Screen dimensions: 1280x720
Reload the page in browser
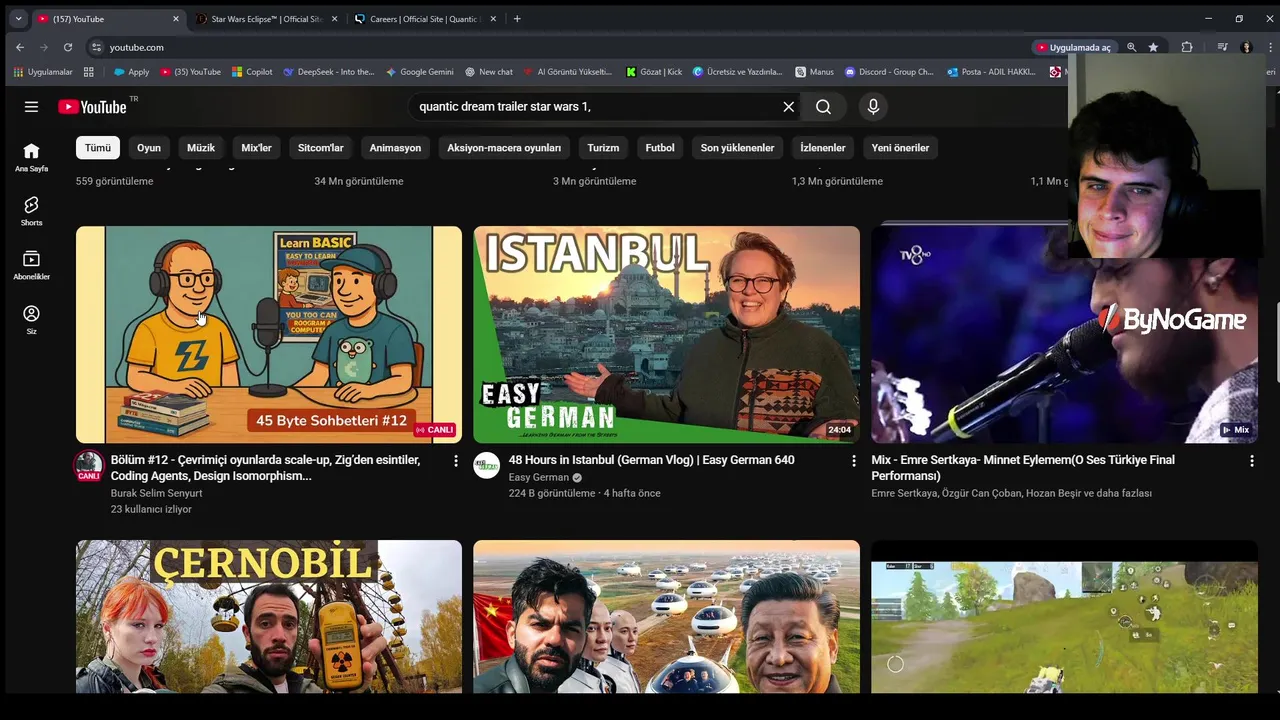(x=68, y=47)
